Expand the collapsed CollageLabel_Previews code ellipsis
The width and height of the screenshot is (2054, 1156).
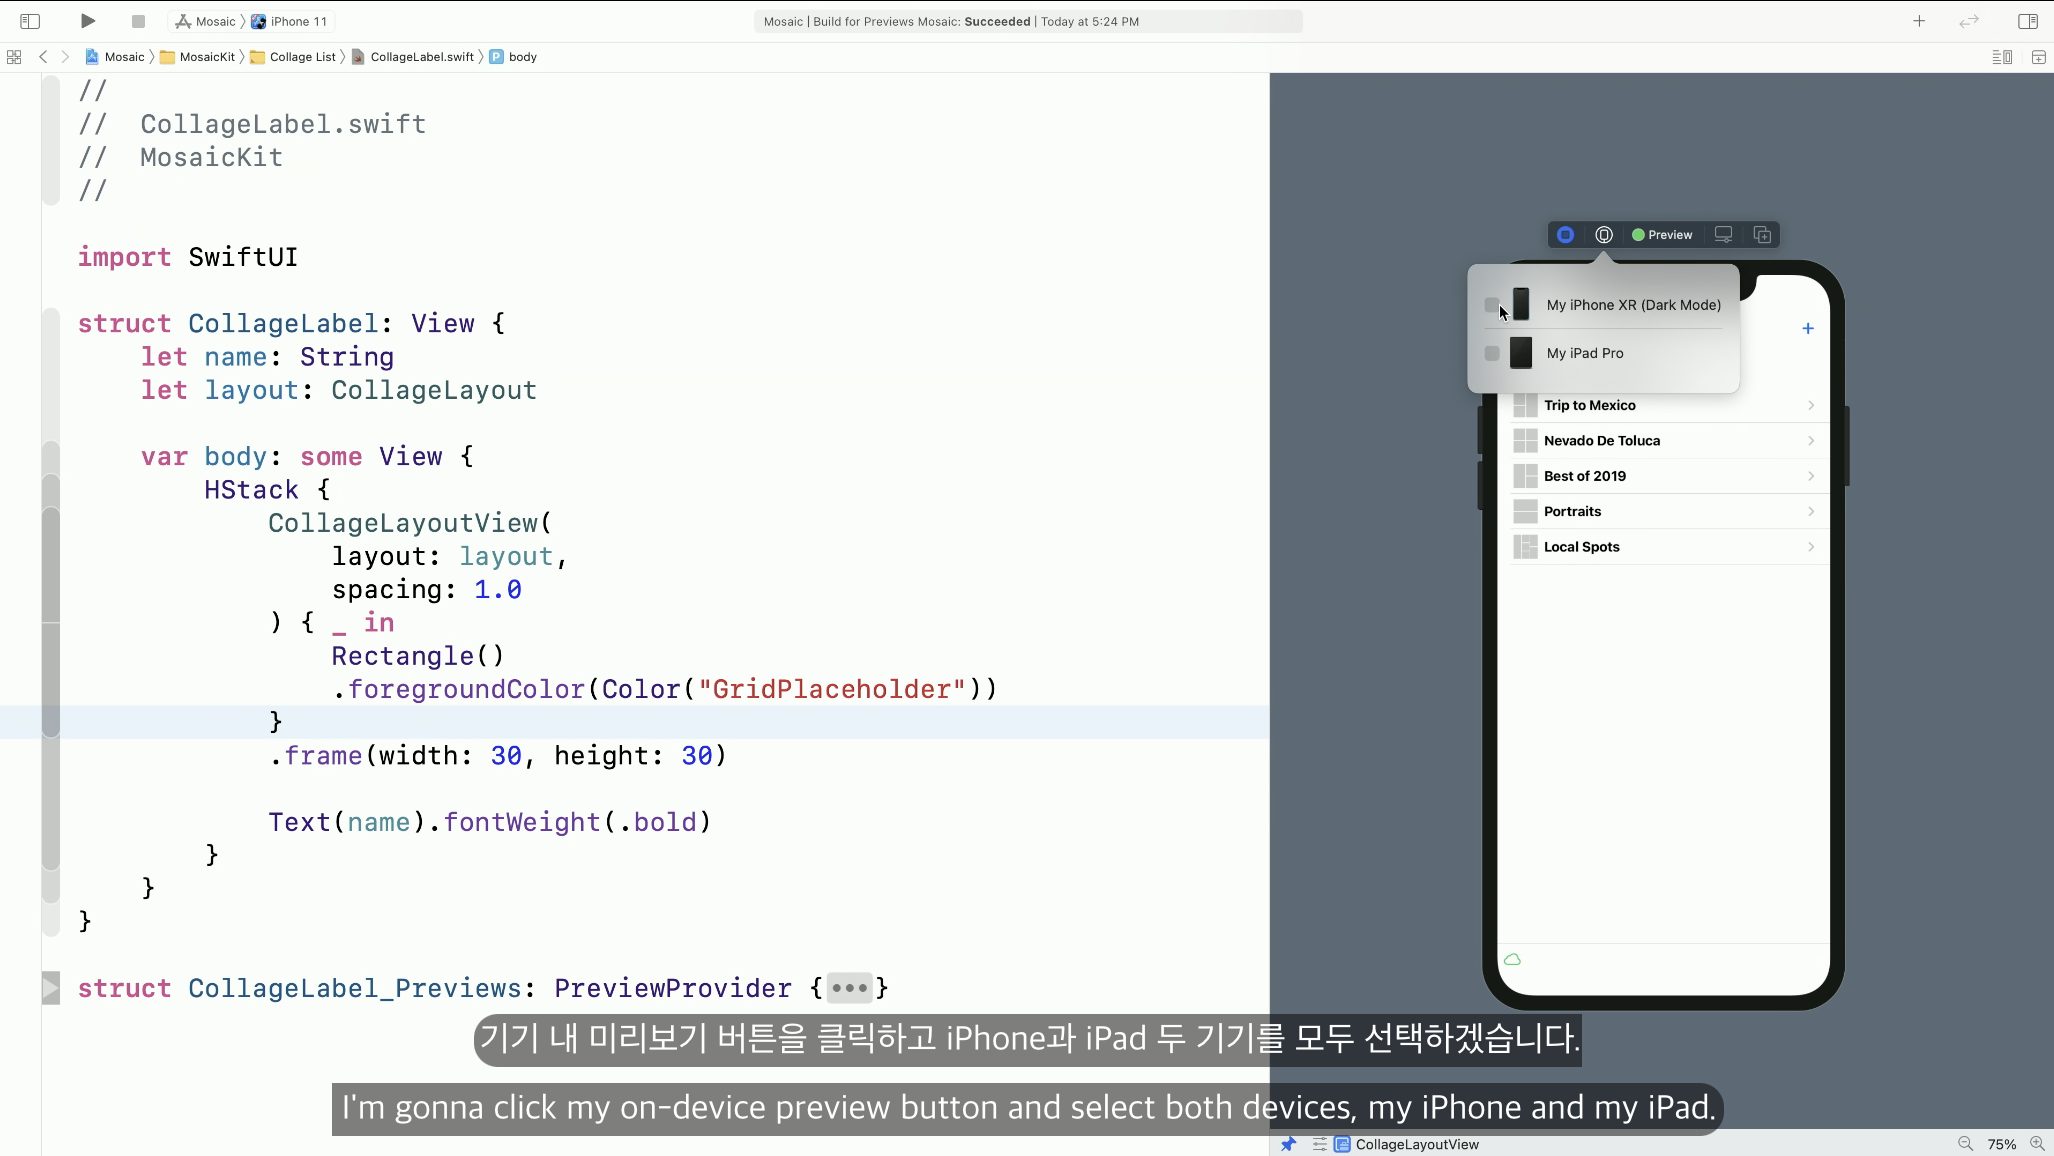pyautogui.click(x=849, y=988)
